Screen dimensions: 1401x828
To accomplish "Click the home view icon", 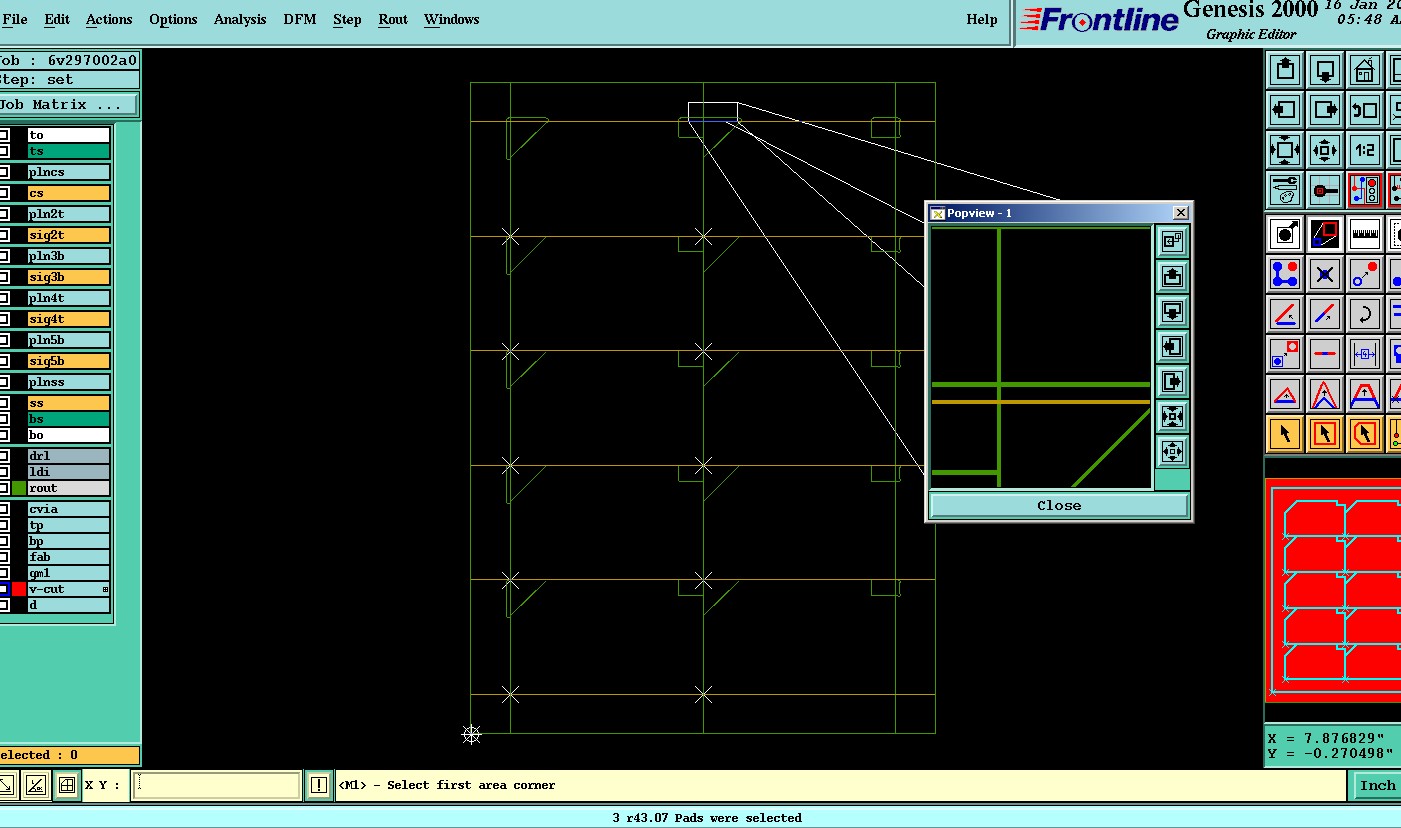I will pyautogui.click(x=1365, y=70).
